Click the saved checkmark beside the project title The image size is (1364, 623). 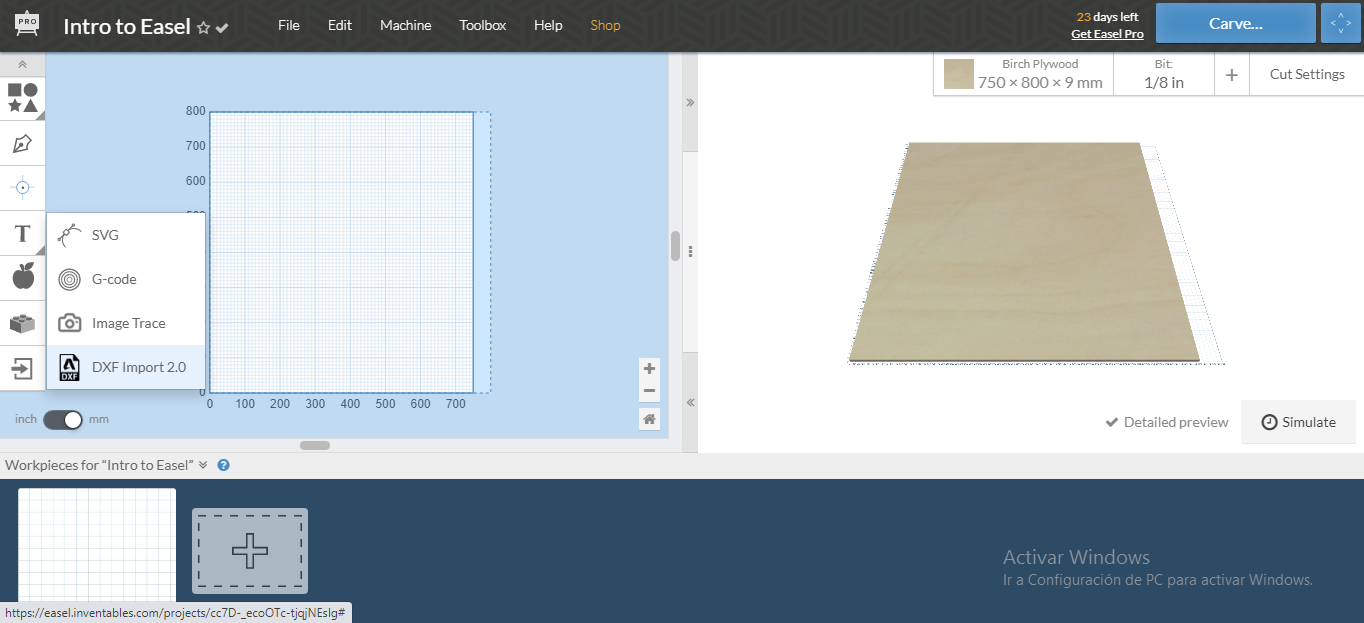click(x=222, y=28)
